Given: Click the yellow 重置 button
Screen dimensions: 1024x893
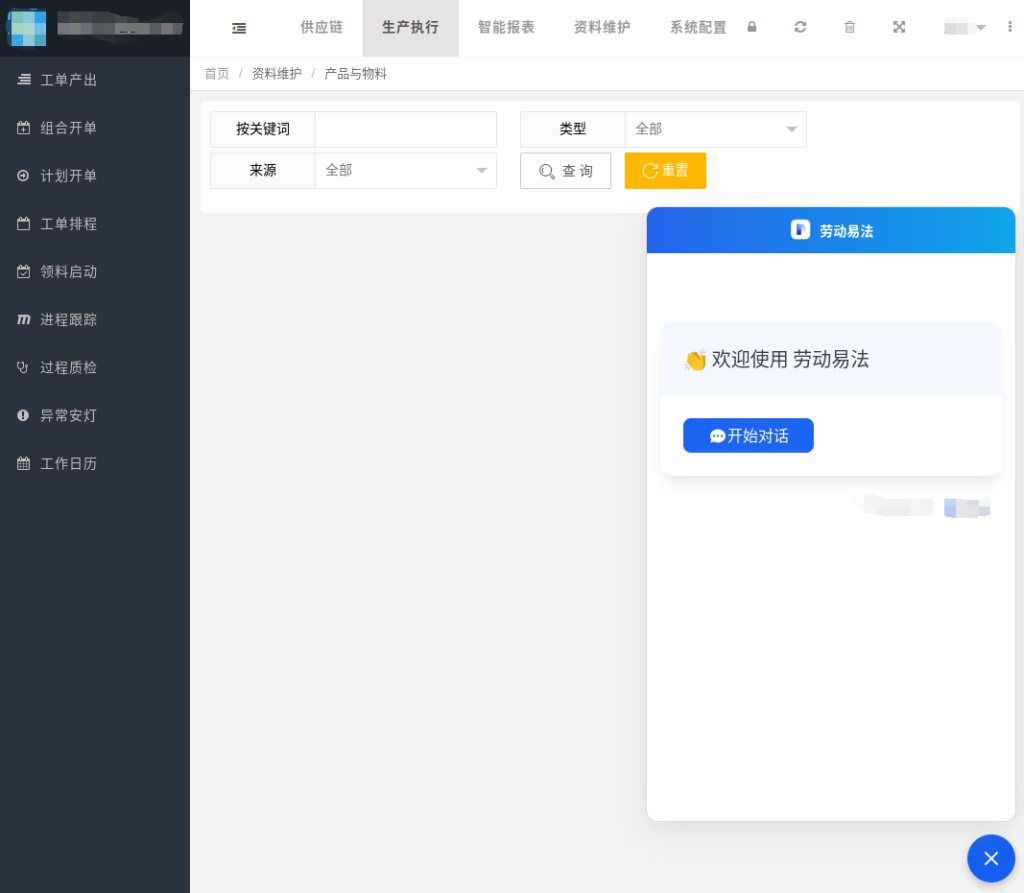Looking at the screenshot, I should point(665,171).
